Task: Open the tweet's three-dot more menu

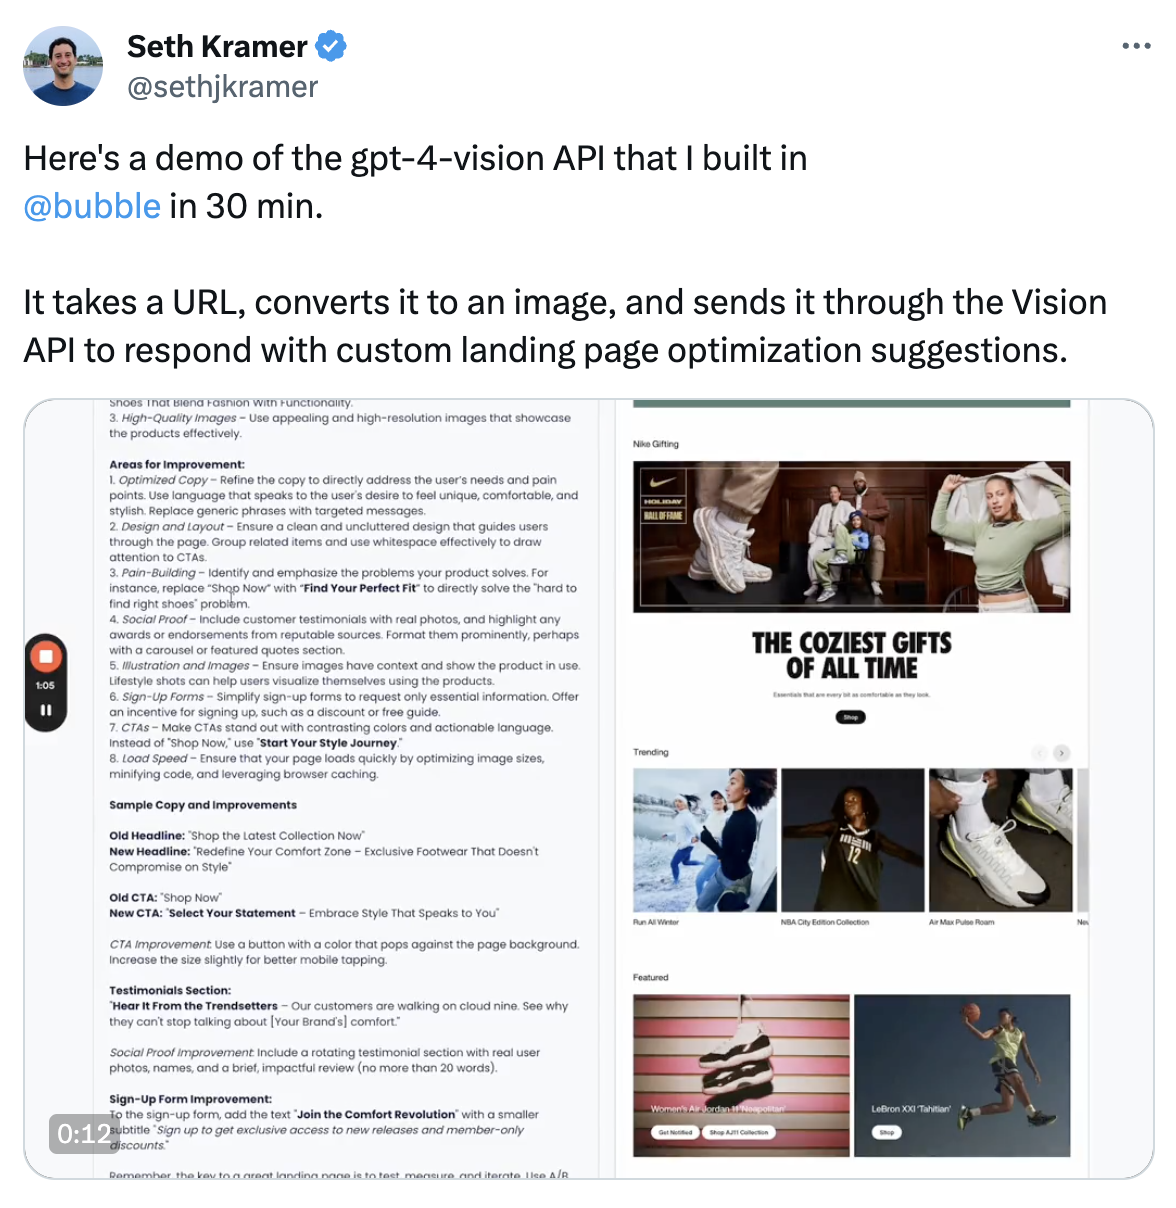Action: (x=1136, y=46)
